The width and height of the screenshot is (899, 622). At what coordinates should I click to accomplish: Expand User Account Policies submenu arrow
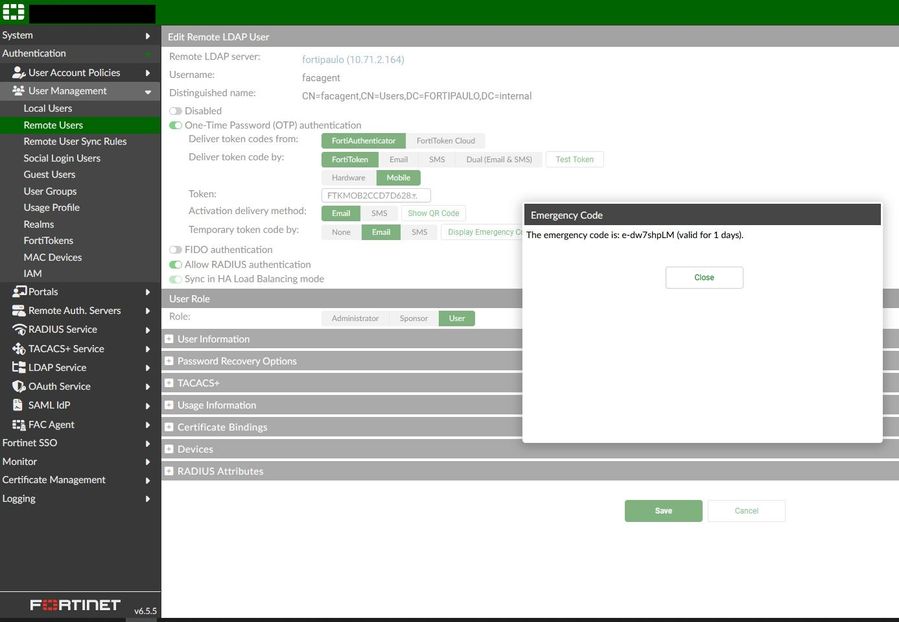[x=148, y=73]
